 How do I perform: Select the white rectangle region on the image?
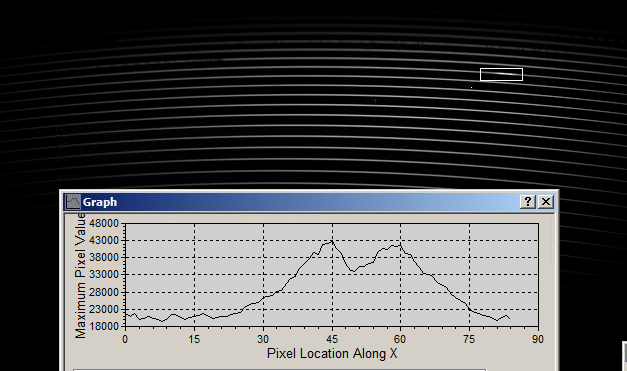(x=501, y=74)
